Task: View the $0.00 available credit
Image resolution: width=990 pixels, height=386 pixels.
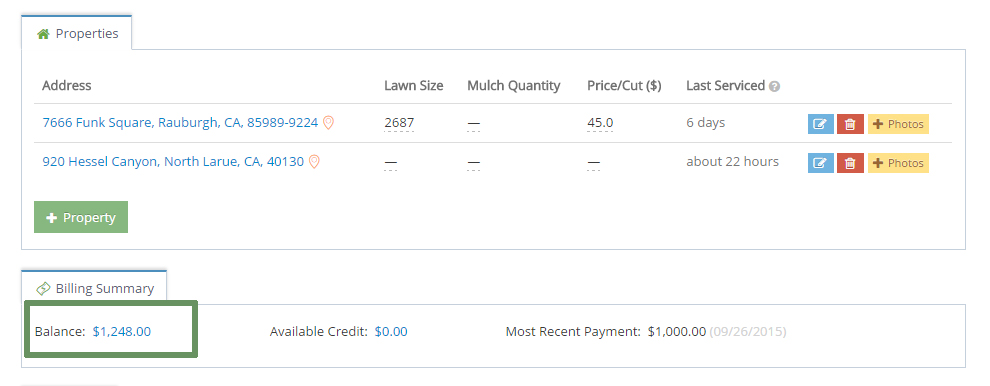Action: tap(391, 331)
